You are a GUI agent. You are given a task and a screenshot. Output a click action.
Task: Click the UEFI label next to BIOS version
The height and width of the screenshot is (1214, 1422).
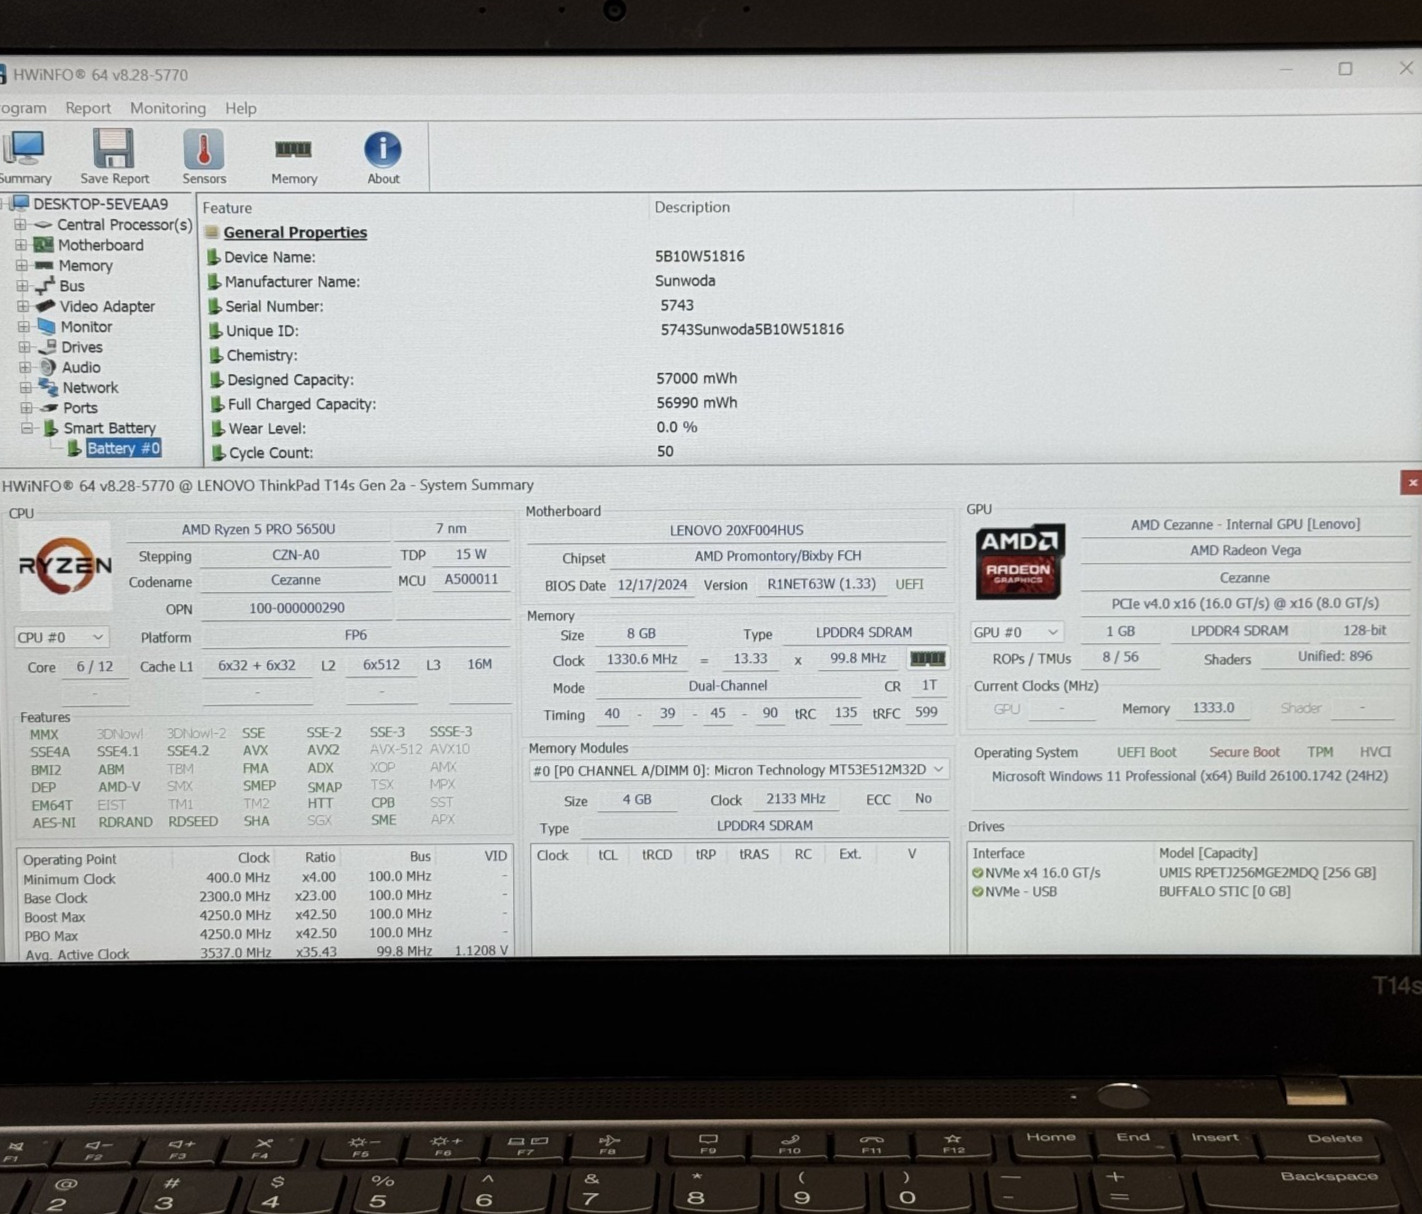[x=909, y=584]
